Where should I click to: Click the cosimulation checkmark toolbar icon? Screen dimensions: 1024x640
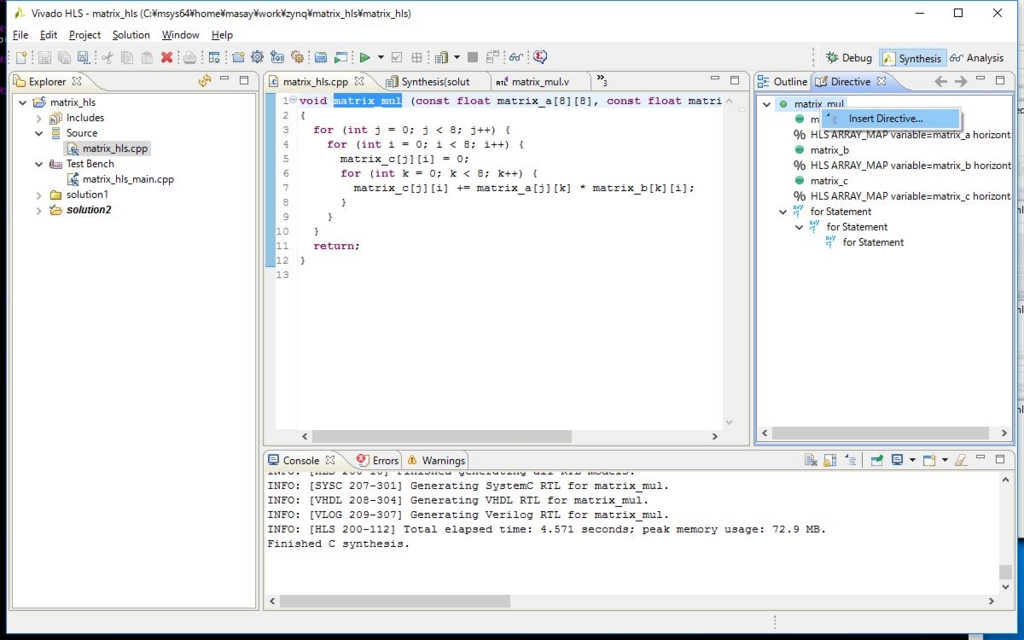(396, 57)
